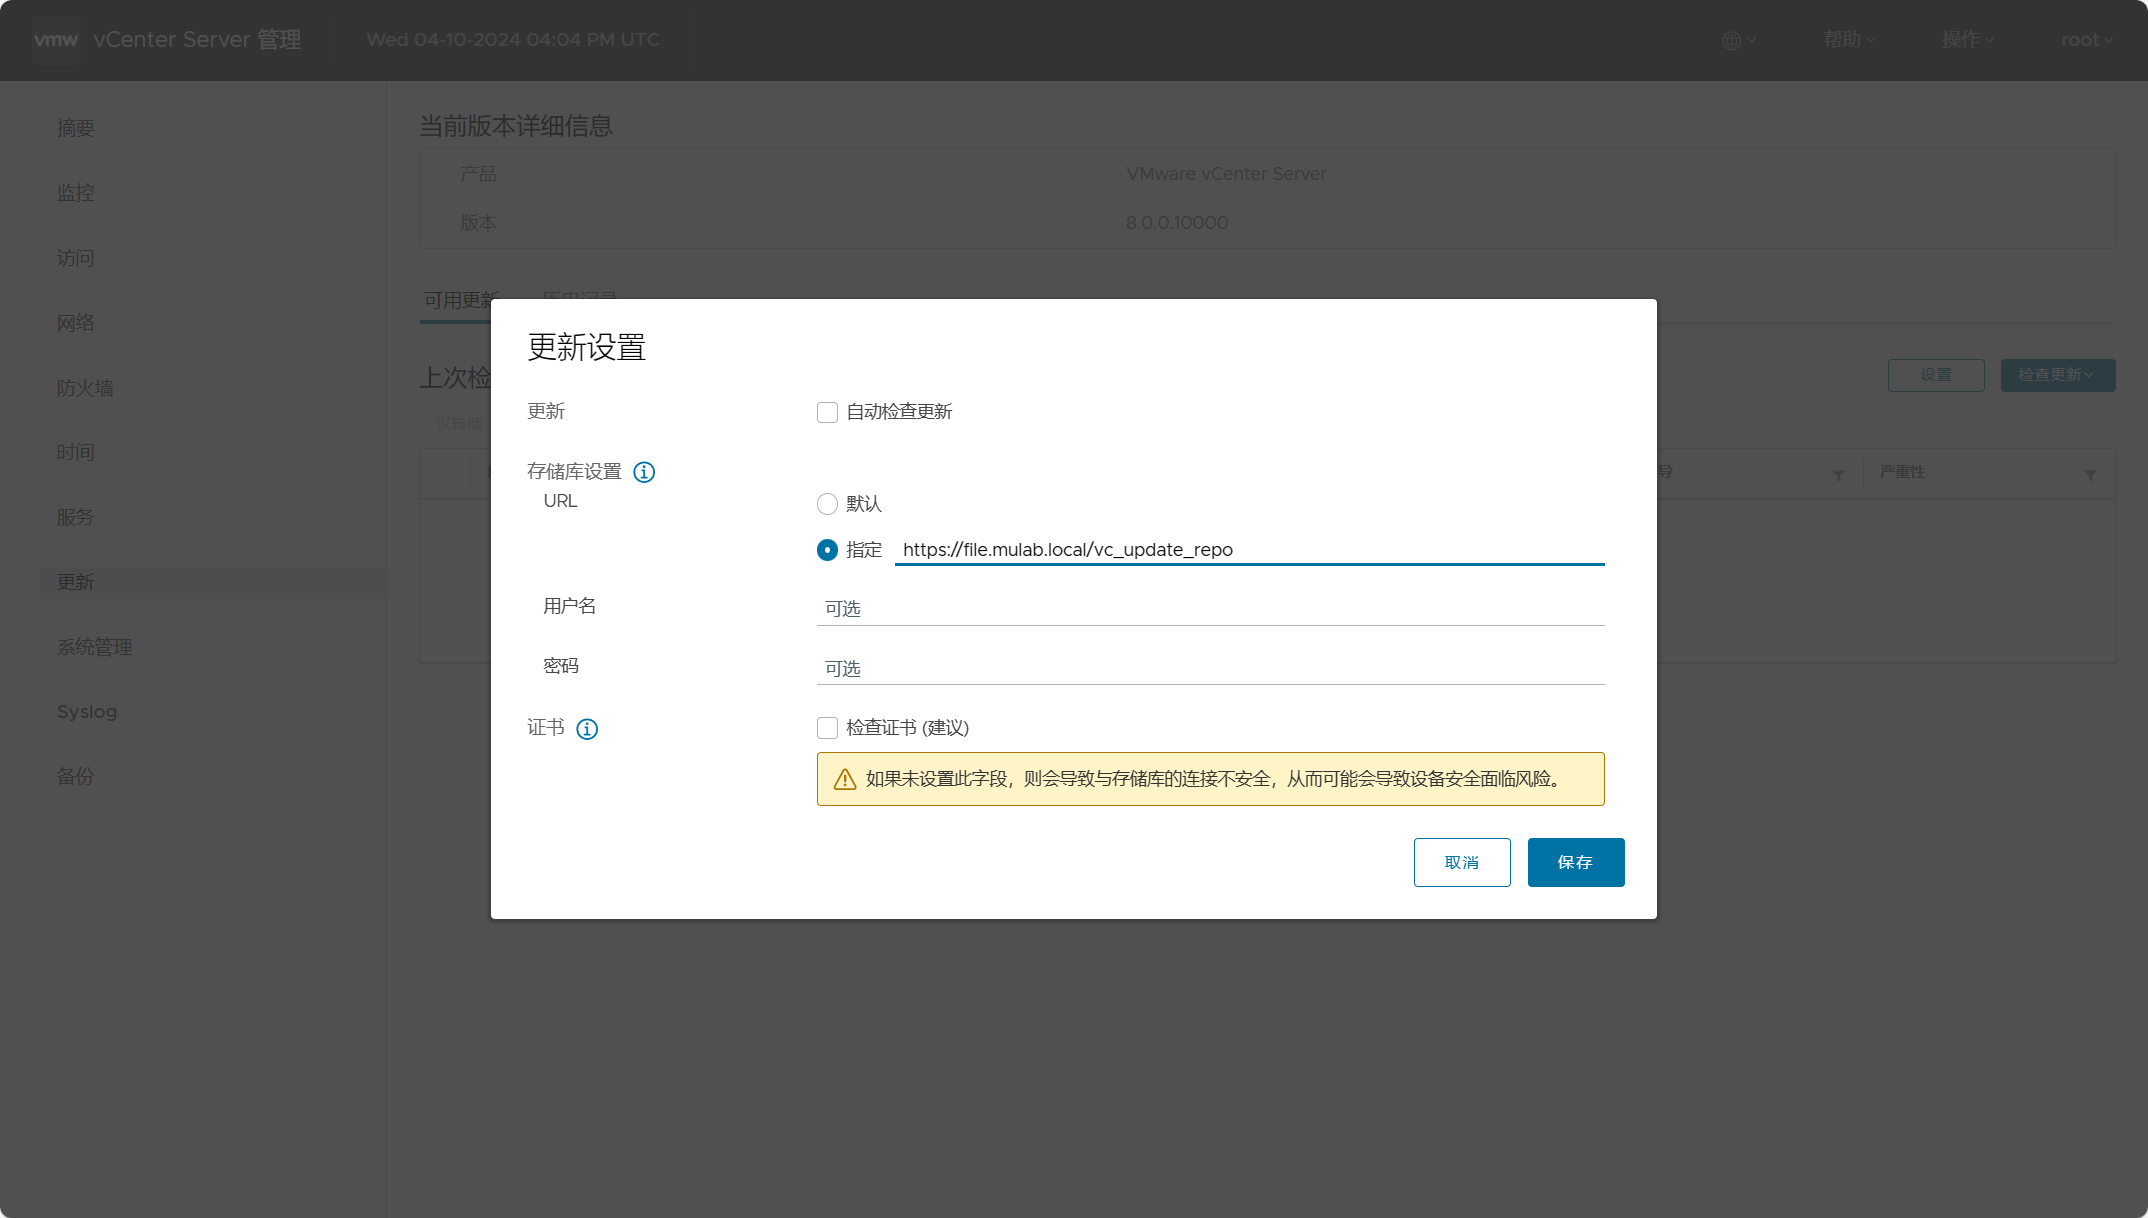Open 时间 in the sidebar

(76, 452)
